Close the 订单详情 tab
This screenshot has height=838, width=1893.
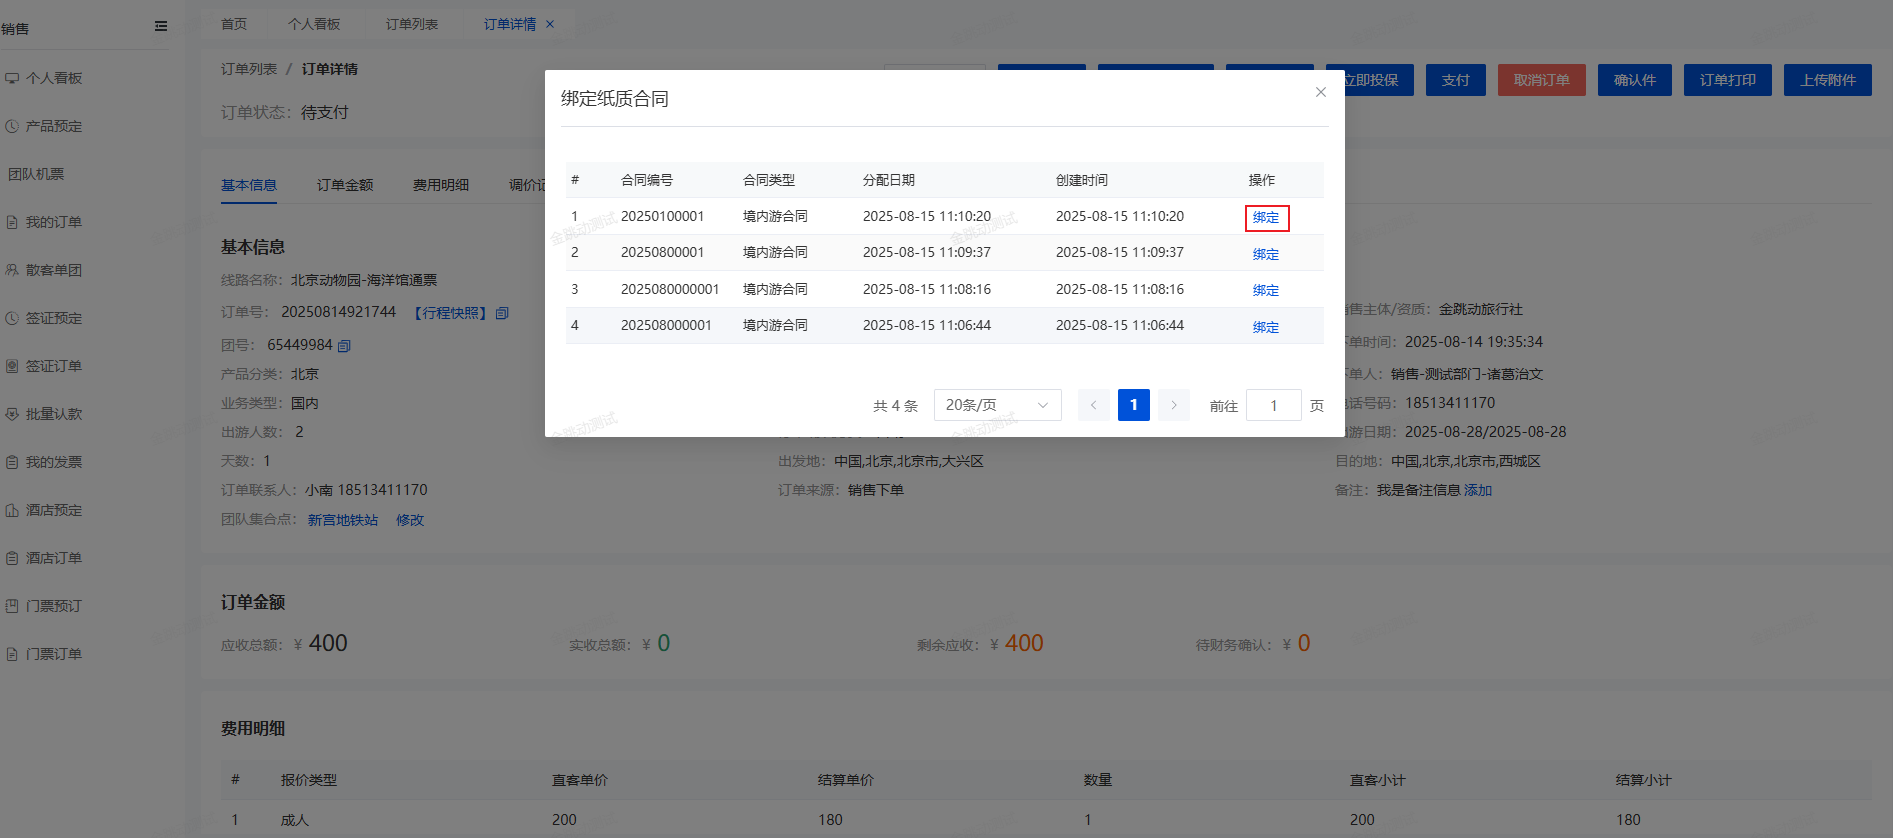(x=550, y=24)
